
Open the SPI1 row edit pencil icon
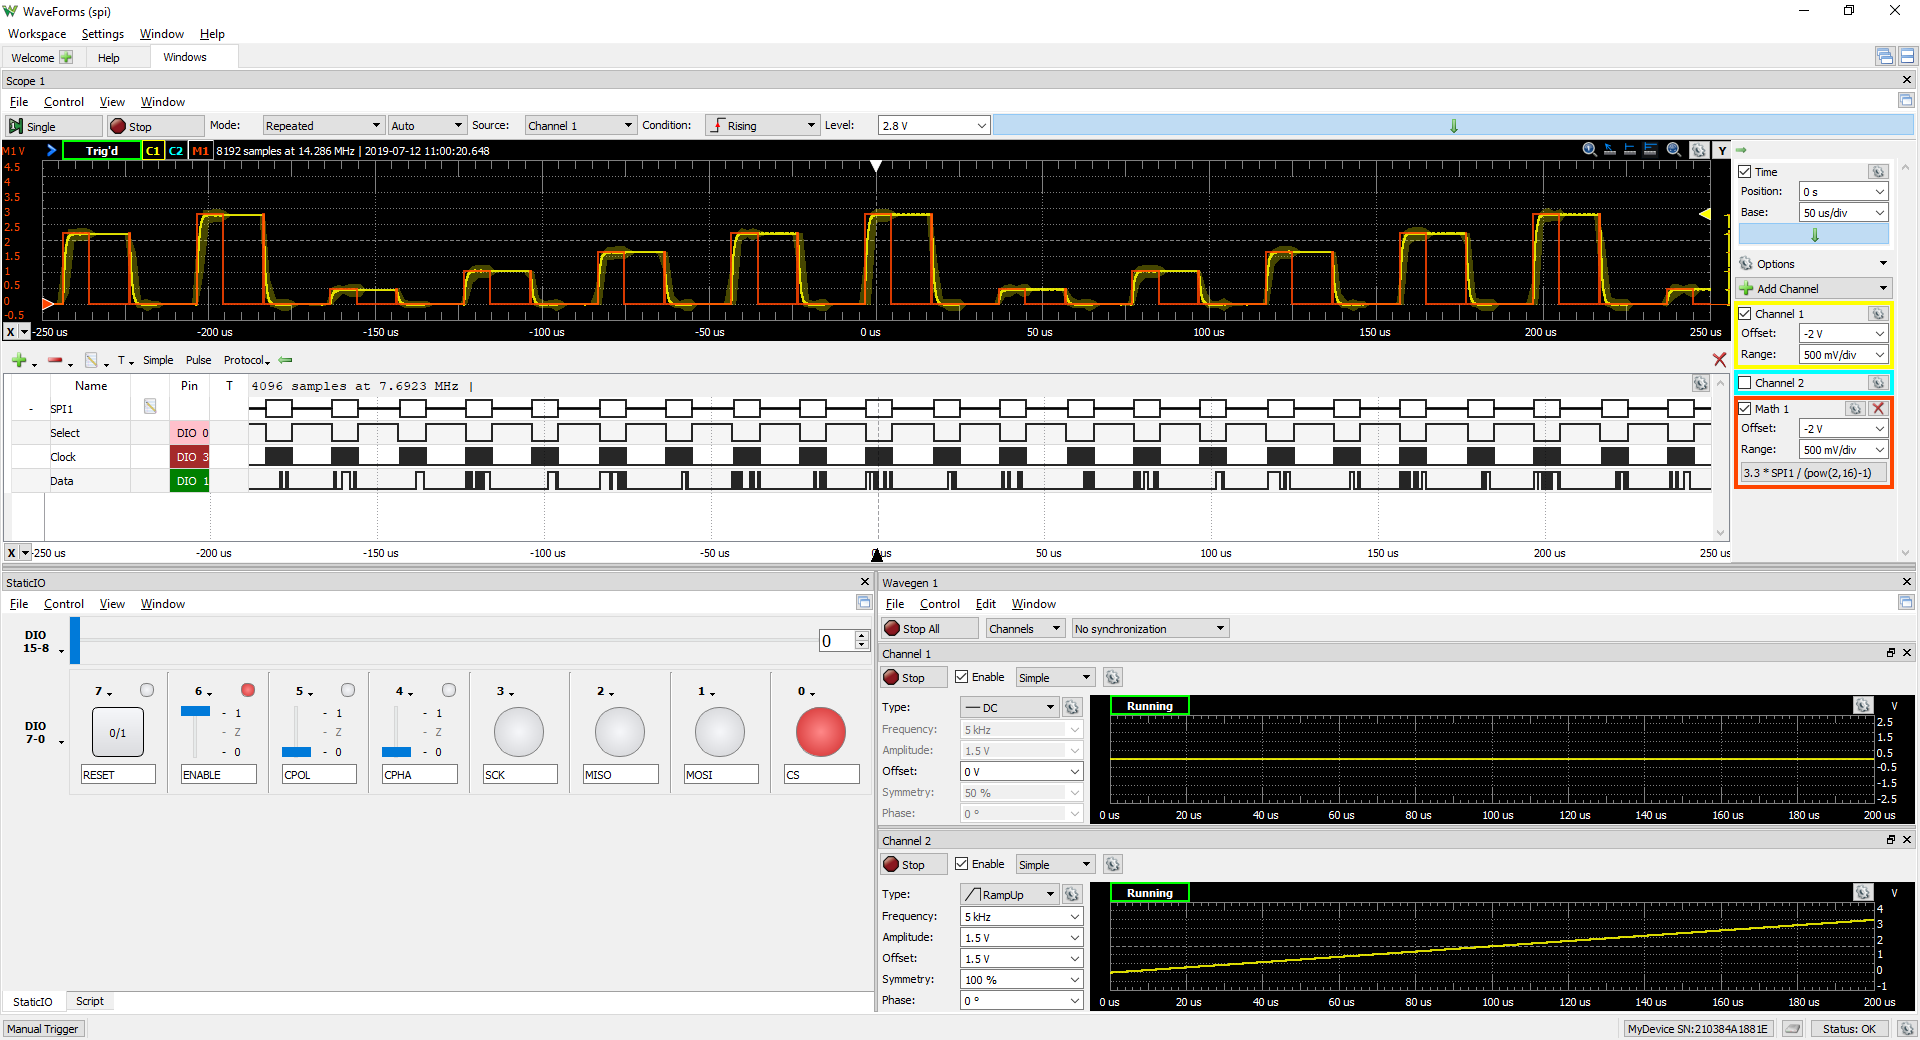point(150,407)
